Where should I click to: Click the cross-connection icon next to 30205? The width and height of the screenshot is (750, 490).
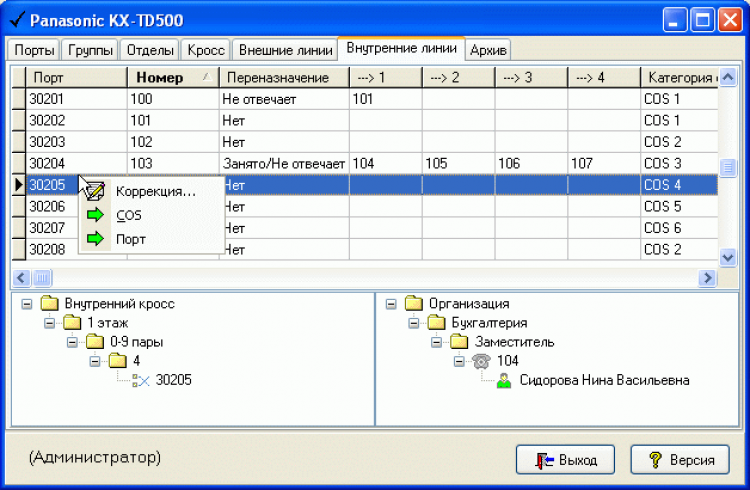point(141,380)
